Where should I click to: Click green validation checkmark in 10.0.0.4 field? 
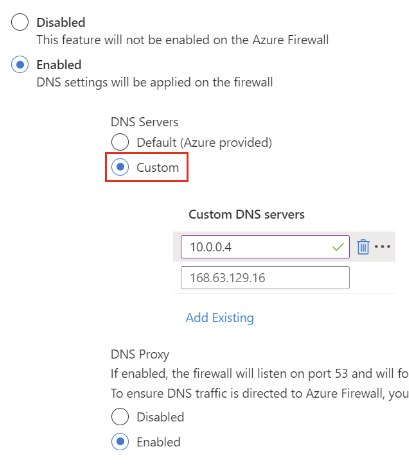pos(338,247)
